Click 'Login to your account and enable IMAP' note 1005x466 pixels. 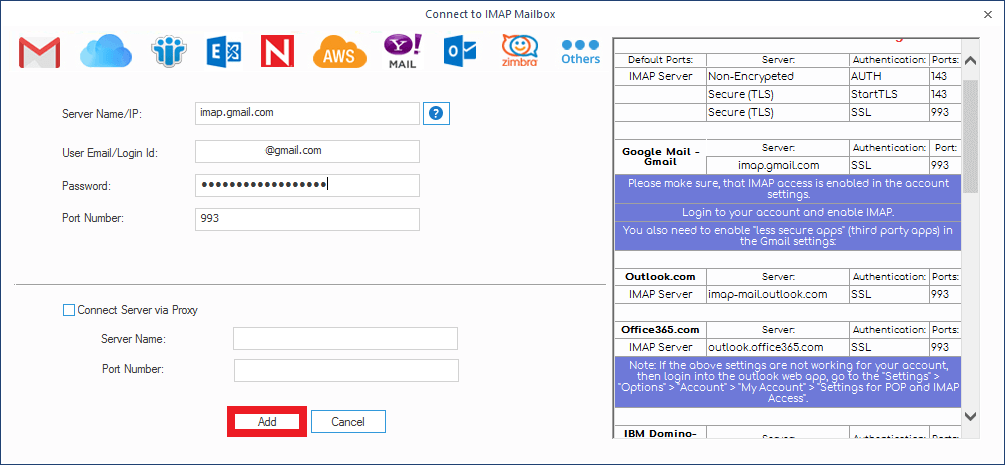[x=788, y=213]
